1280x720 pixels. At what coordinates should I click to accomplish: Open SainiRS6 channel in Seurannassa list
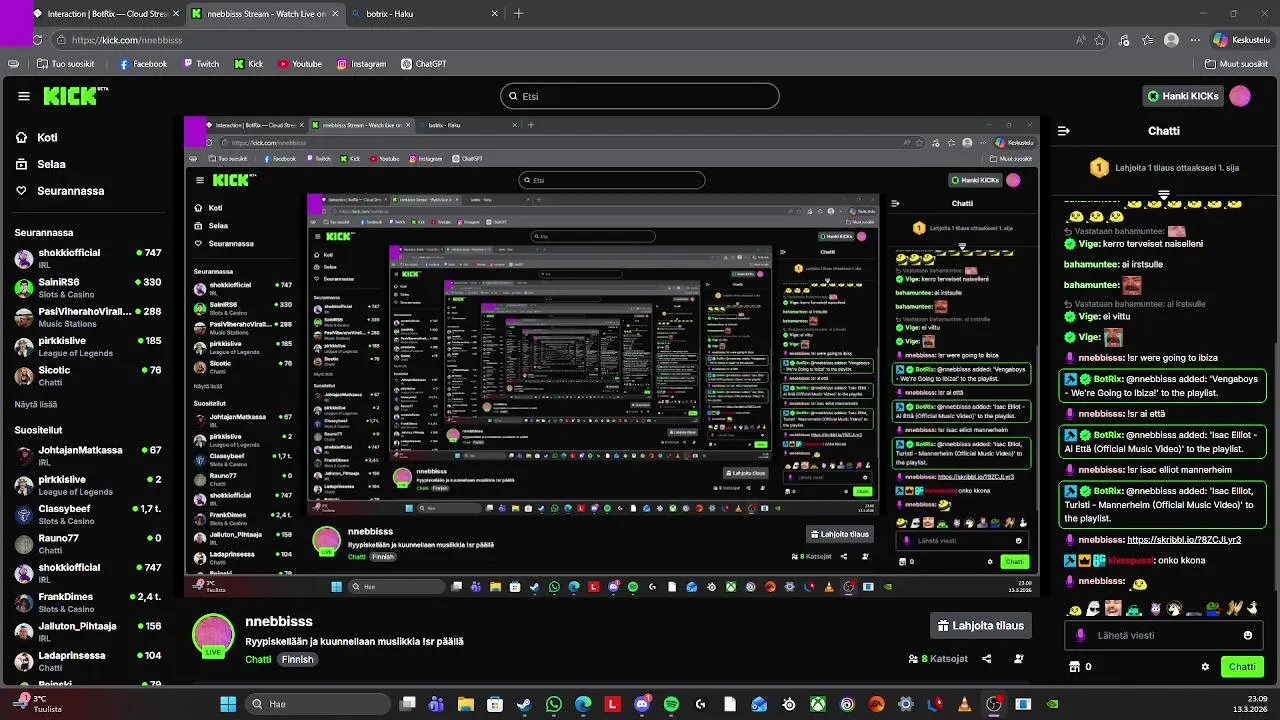pos(88,287)
